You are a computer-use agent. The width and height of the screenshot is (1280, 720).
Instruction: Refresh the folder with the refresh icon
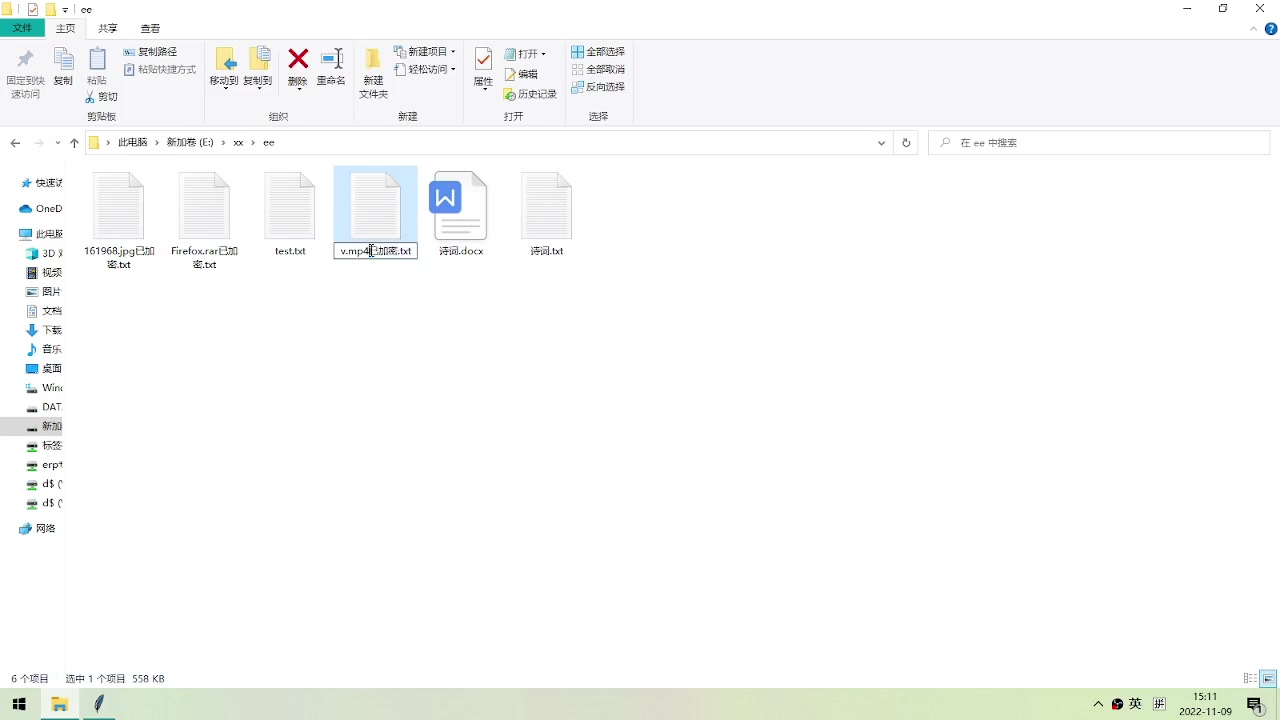pyautogui.click(x=905, y=142)
